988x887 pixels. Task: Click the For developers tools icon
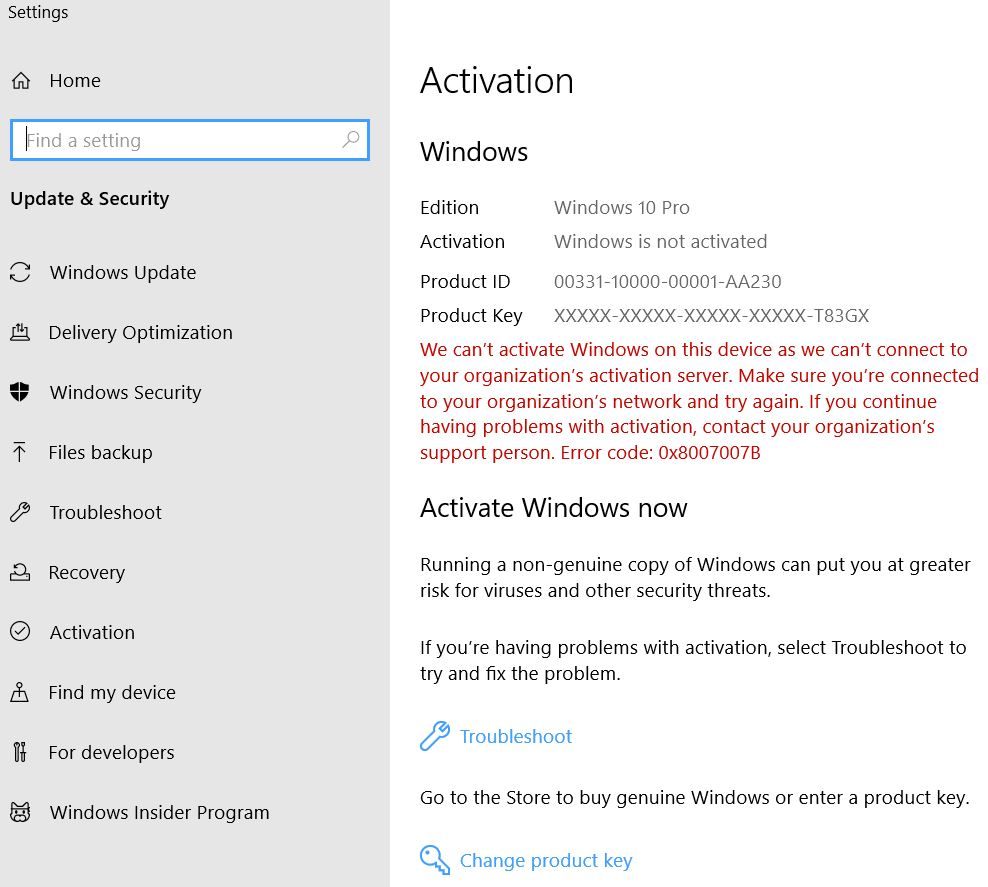coord(20,752)
